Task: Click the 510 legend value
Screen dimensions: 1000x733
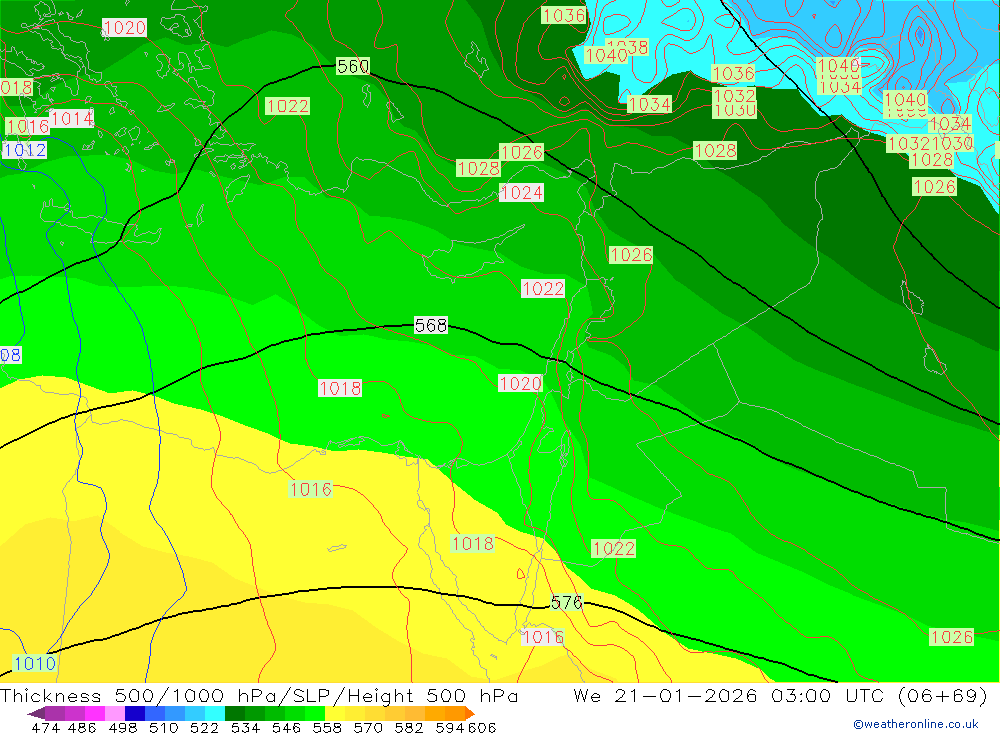Action: coord(163,727)
